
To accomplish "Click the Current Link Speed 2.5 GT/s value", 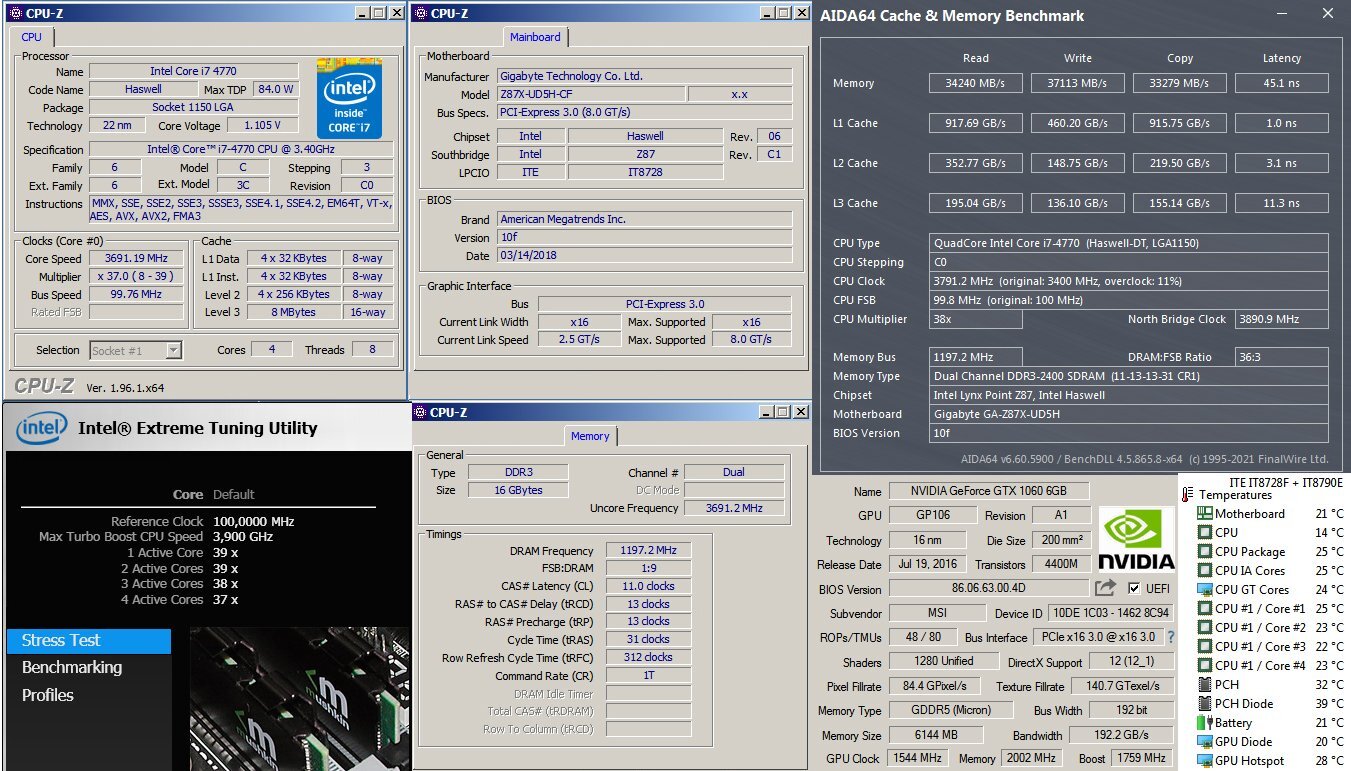I will pos(579,340).
